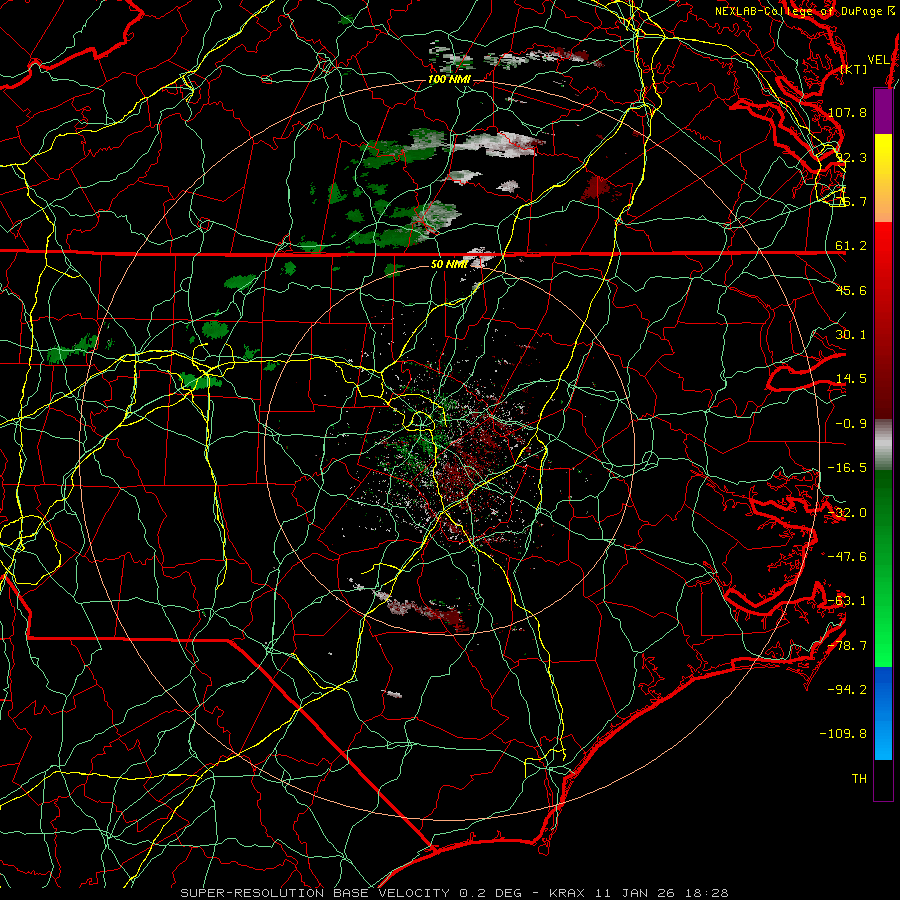
Task: Click the [KT] units label
Action: click(854, 70)
